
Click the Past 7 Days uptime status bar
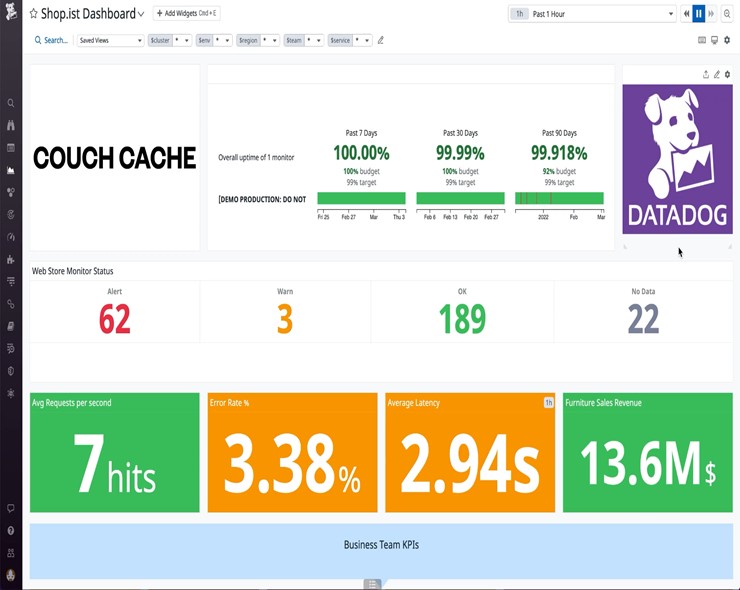coord(362,198)
